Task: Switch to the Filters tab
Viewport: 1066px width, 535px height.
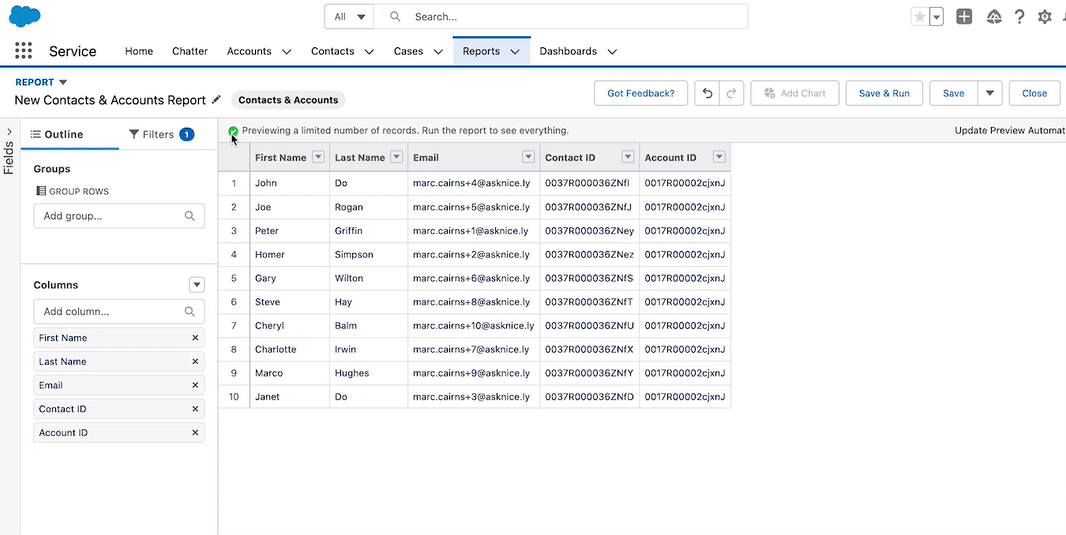Action: pos(160,134)
